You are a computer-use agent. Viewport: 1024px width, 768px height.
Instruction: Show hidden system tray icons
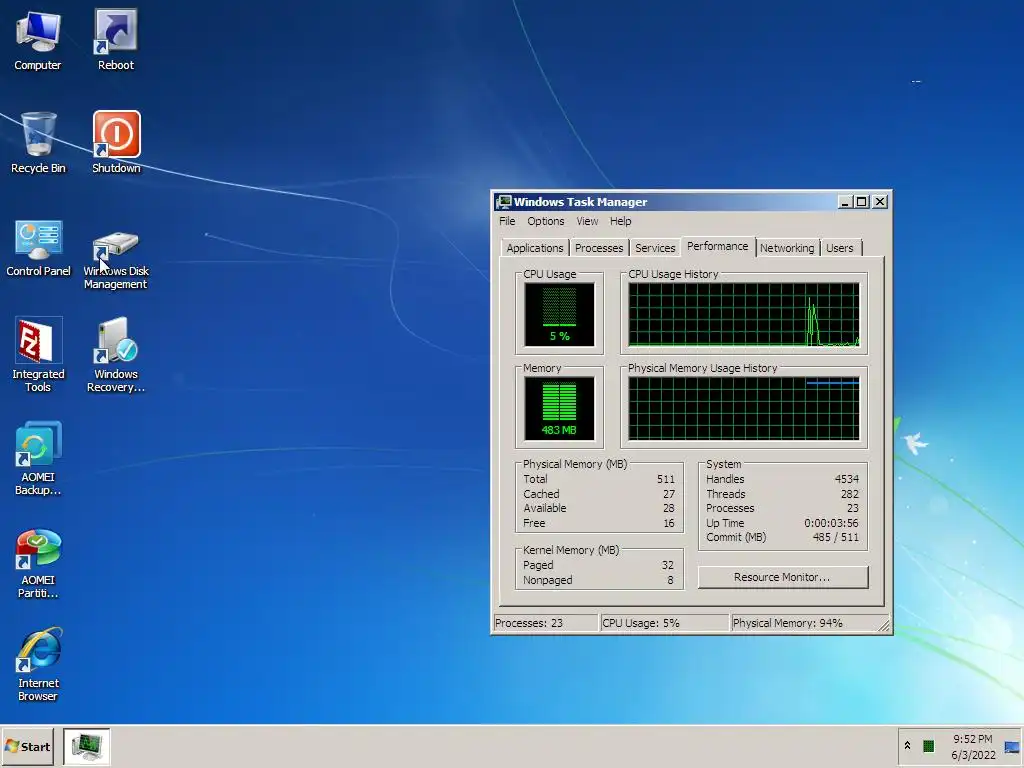[907, 746]
